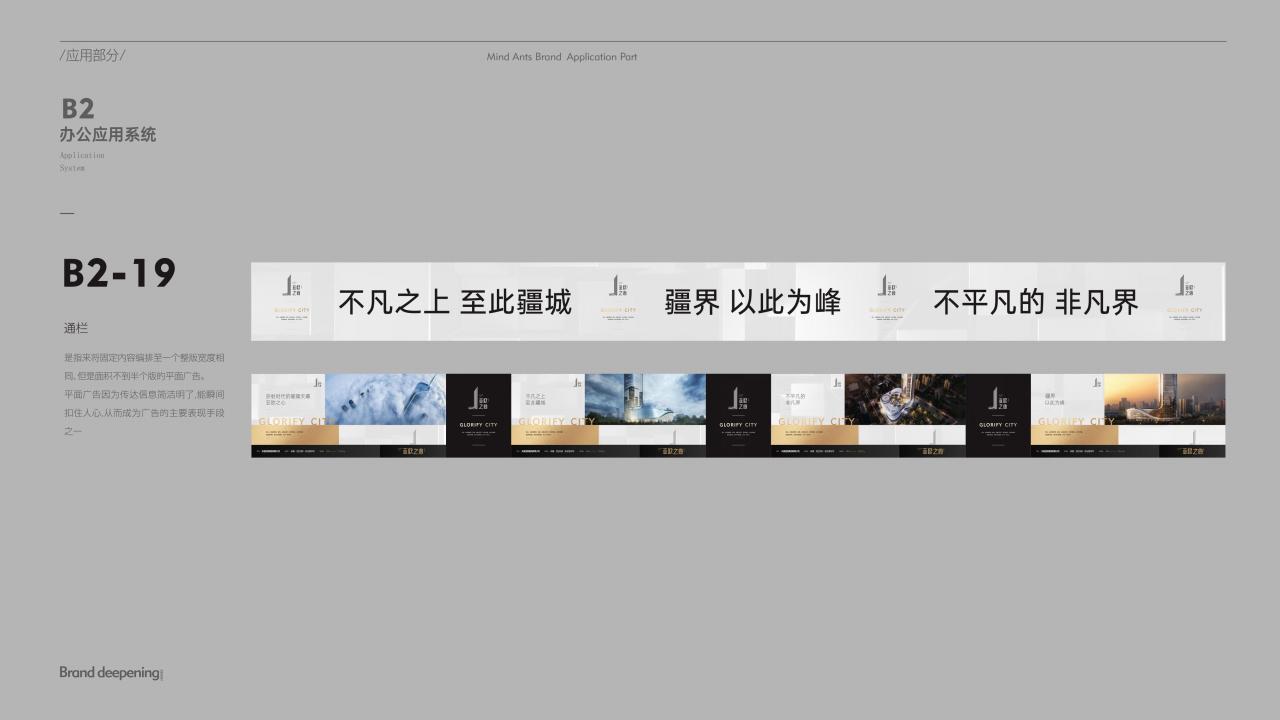Screen dimensions: 1280x720
Task: Click the gold logo tag below the snowy photo
Action: [x=412, y=451]
